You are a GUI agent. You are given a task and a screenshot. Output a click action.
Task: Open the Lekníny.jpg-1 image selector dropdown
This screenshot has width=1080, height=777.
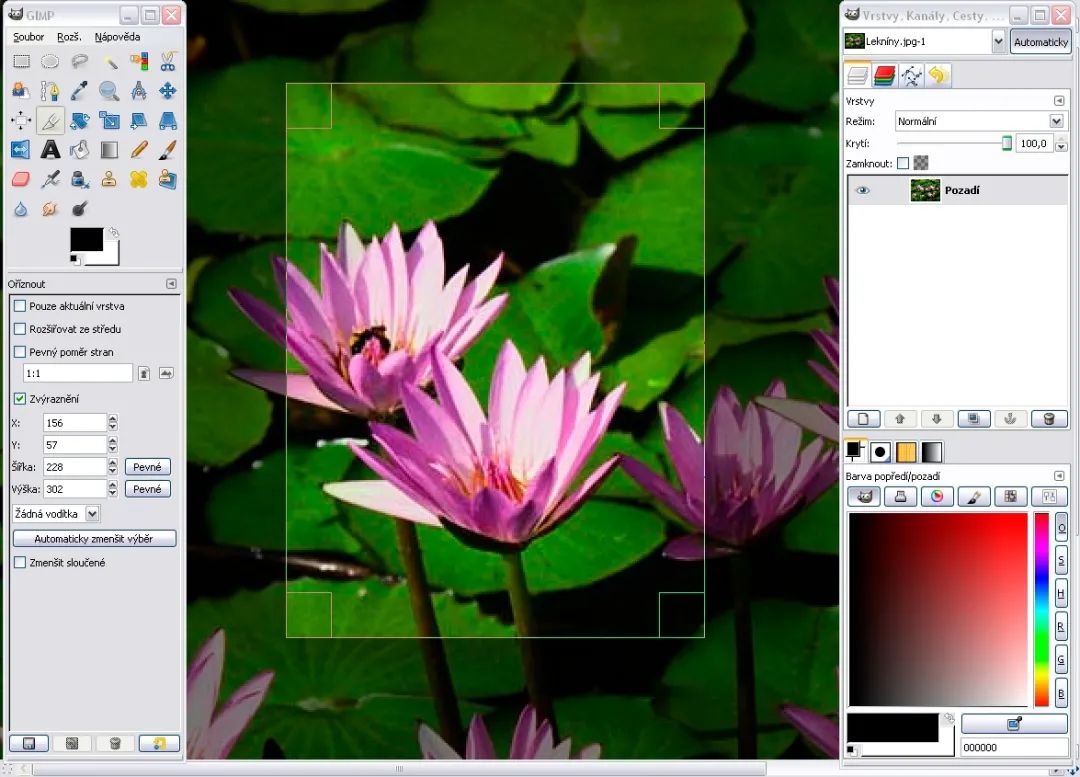coord(1001,41)
